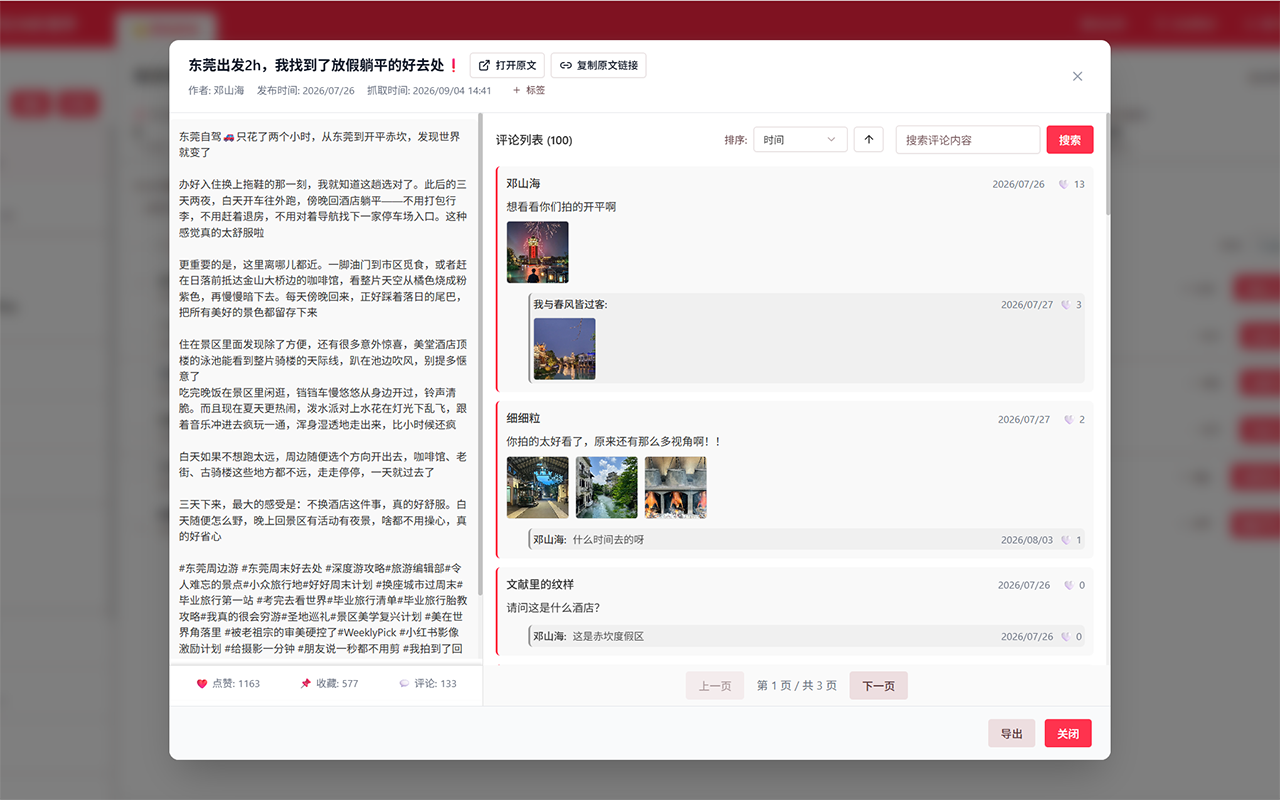Click the 上一页 pagination button
This screenshot has width=1280, height=800.
[715, 686]
